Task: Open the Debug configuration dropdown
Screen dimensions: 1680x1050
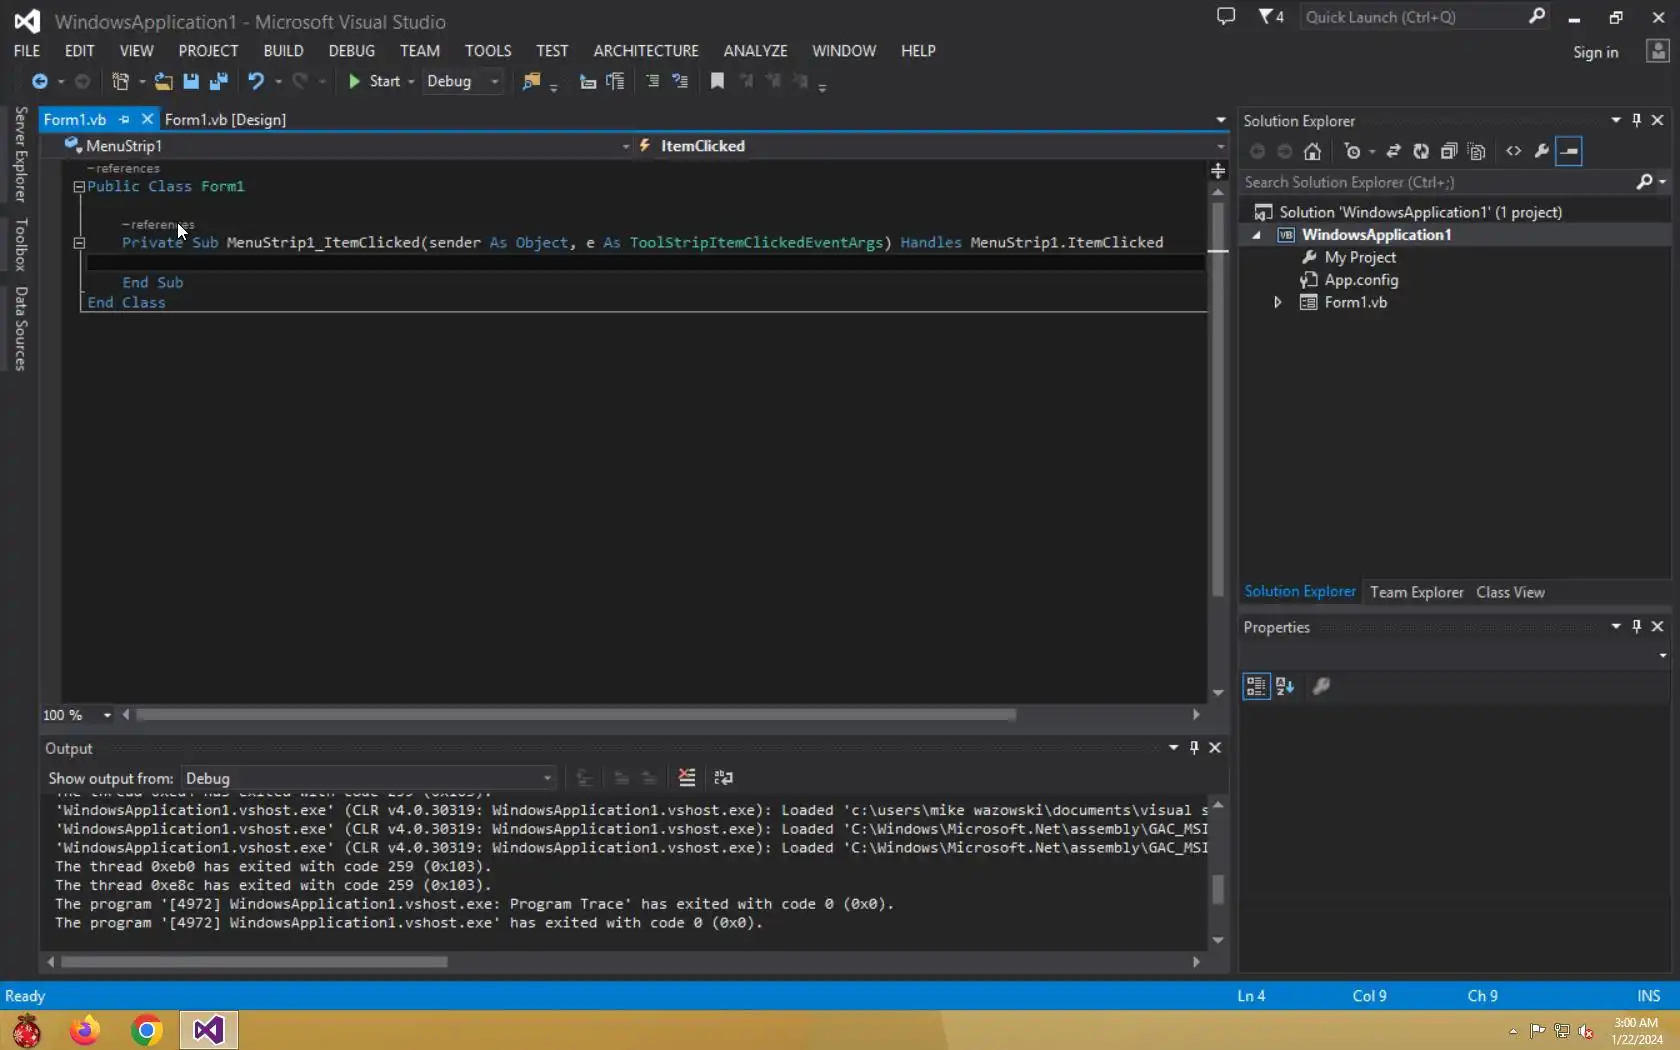Action: [463, 81]
